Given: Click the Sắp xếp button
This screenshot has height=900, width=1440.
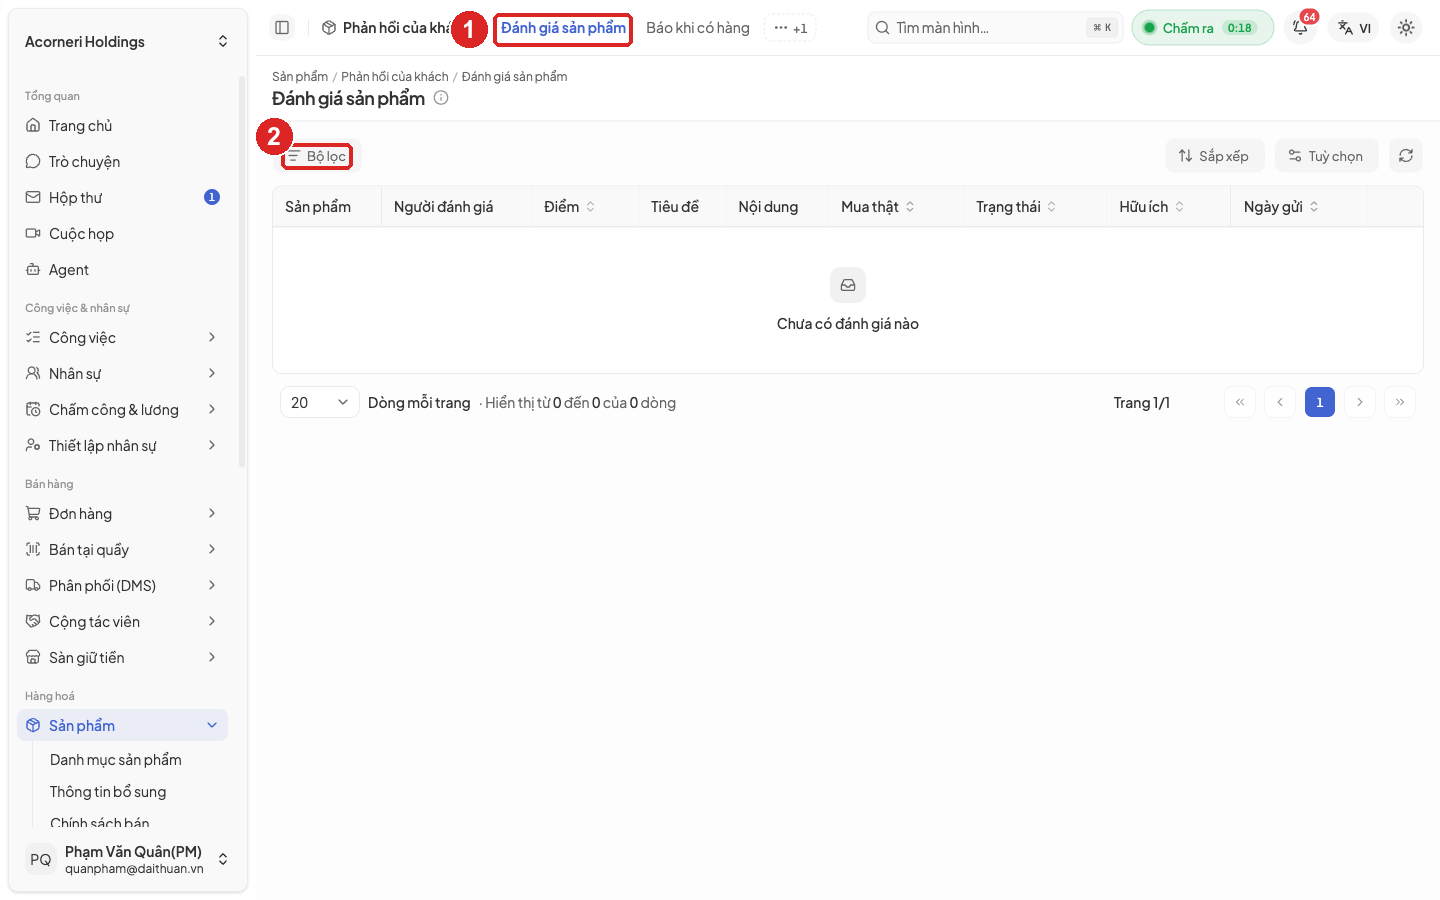Looking at the screenshot, I should pyautogui.click(x=1214, y=156).
